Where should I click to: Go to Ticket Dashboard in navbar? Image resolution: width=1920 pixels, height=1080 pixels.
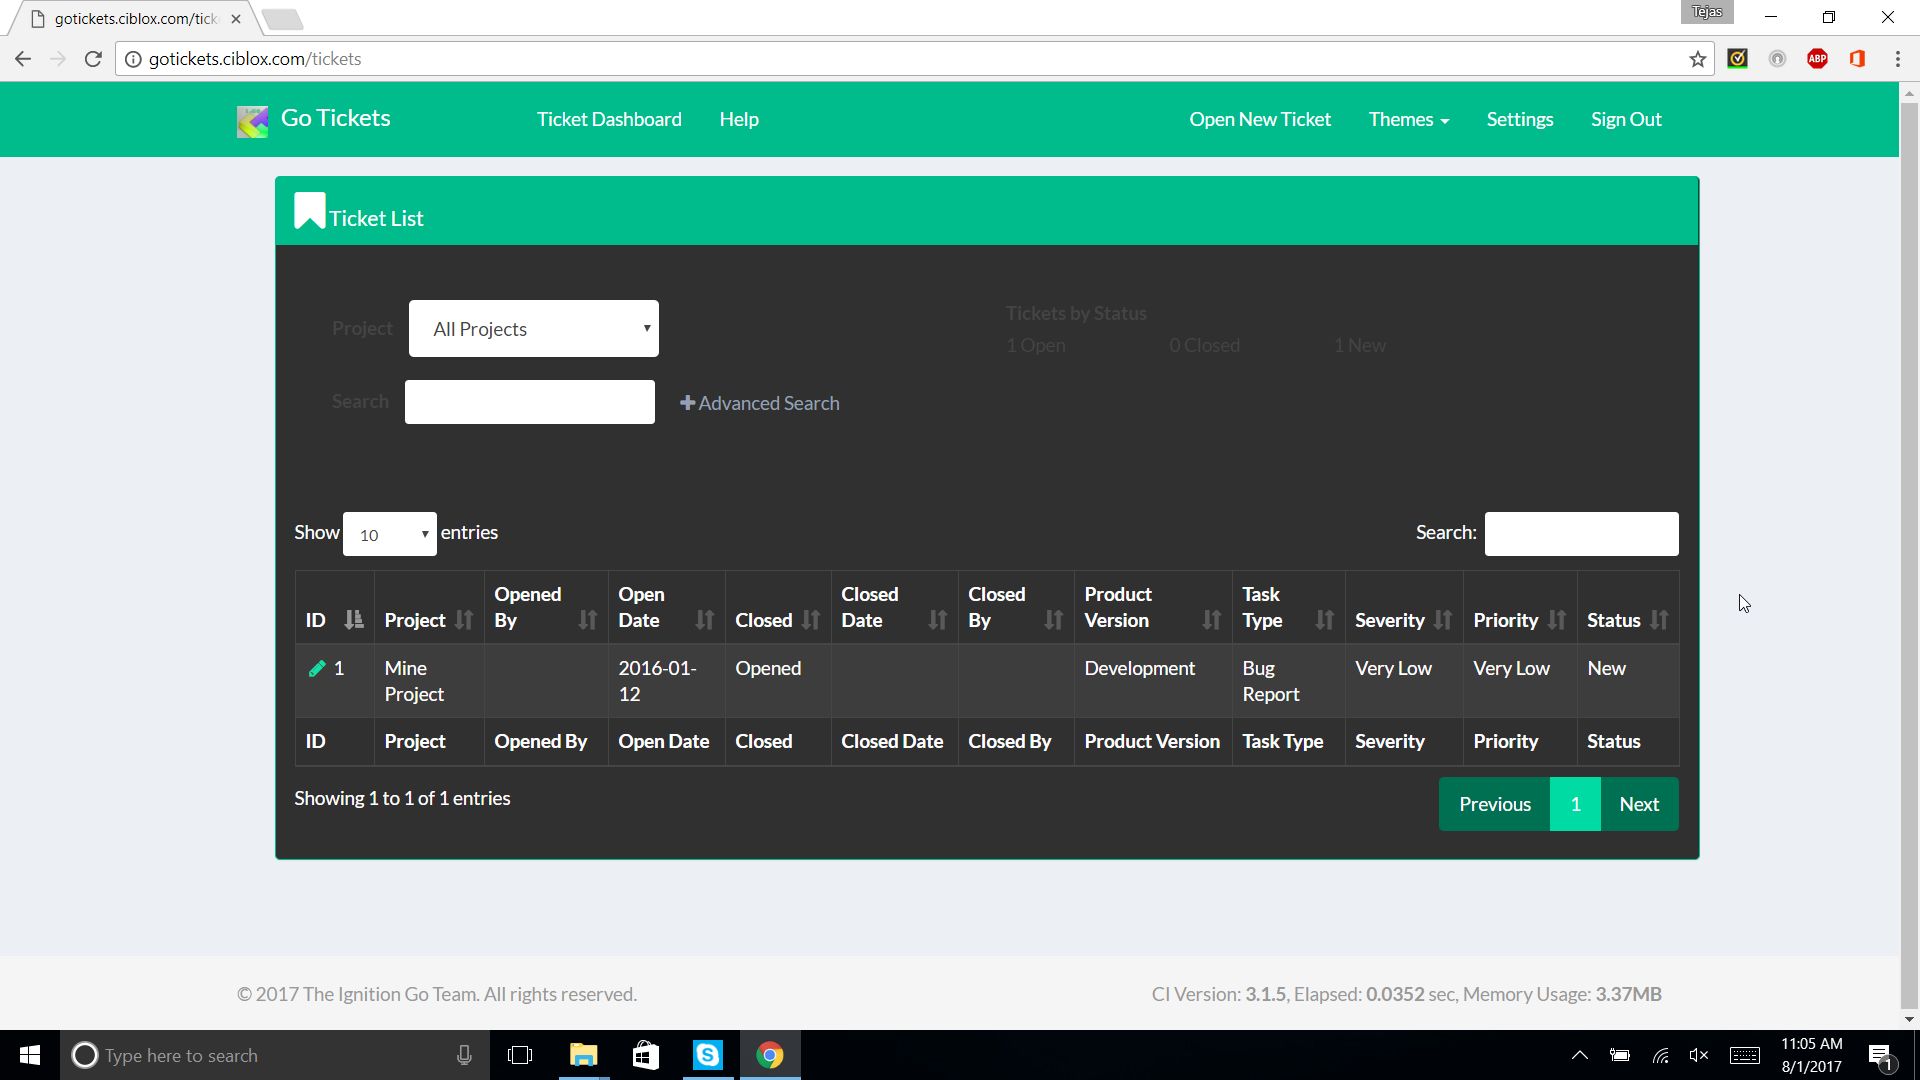click(x=609, y=119)
